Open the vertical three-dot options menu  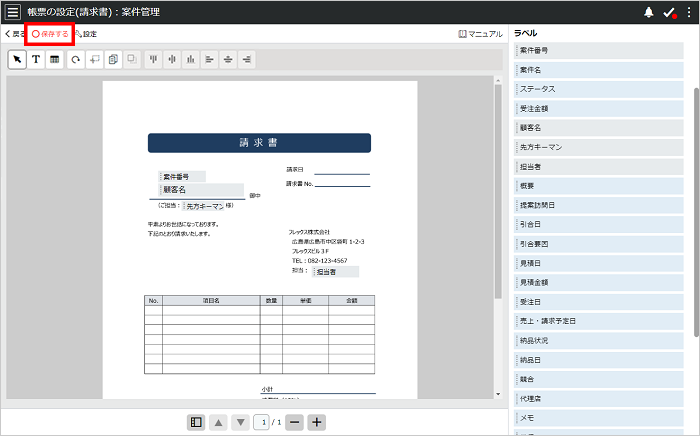click(689, 12)
